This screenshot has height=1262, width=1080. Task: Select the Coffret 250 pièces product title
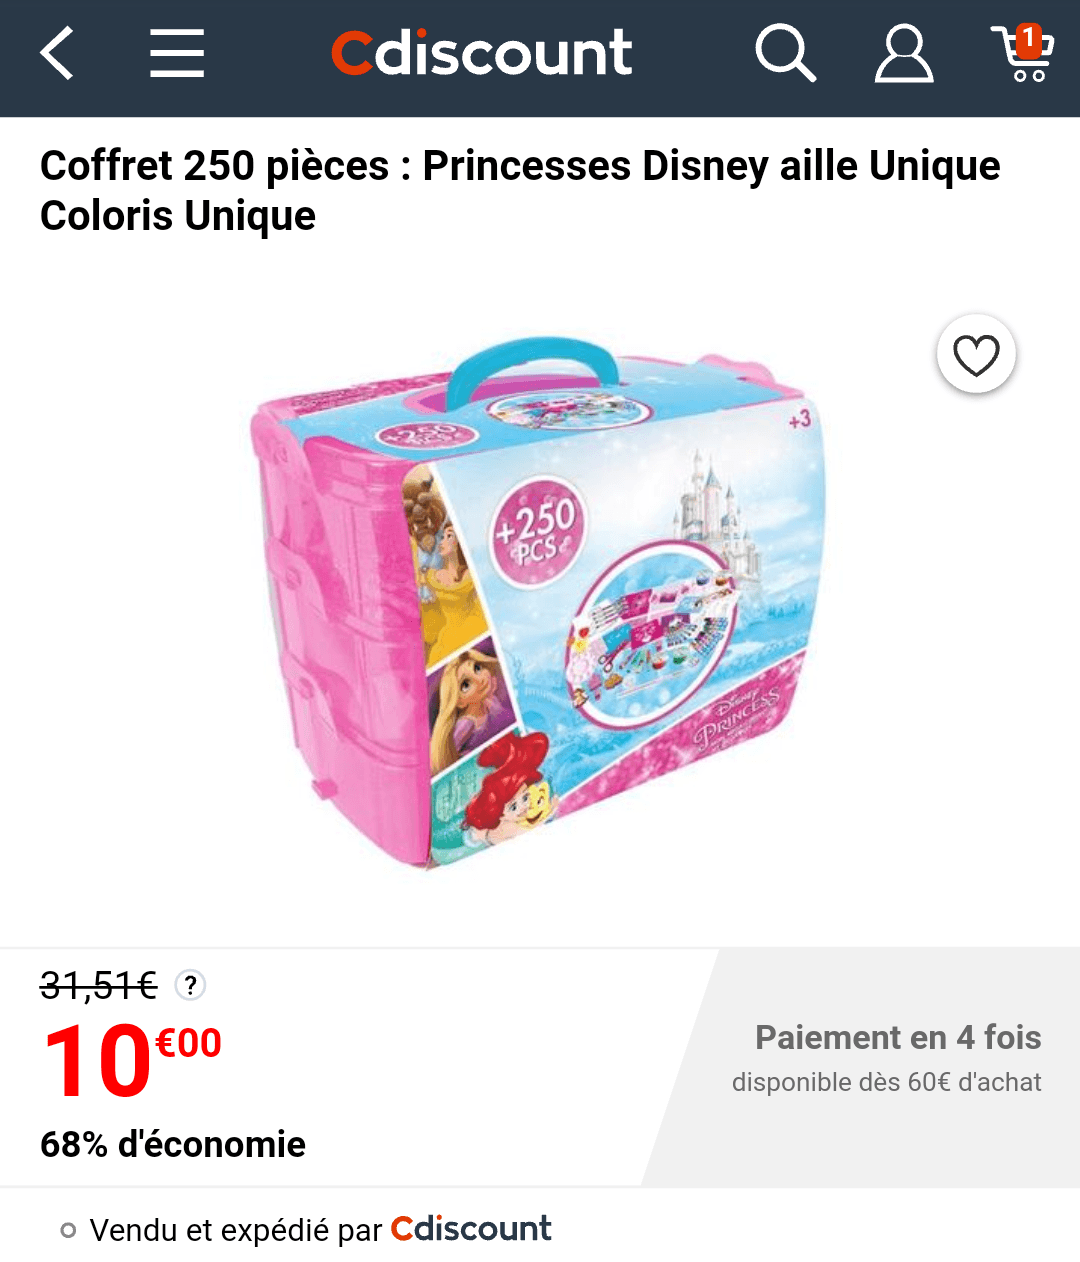pos(520,190)
